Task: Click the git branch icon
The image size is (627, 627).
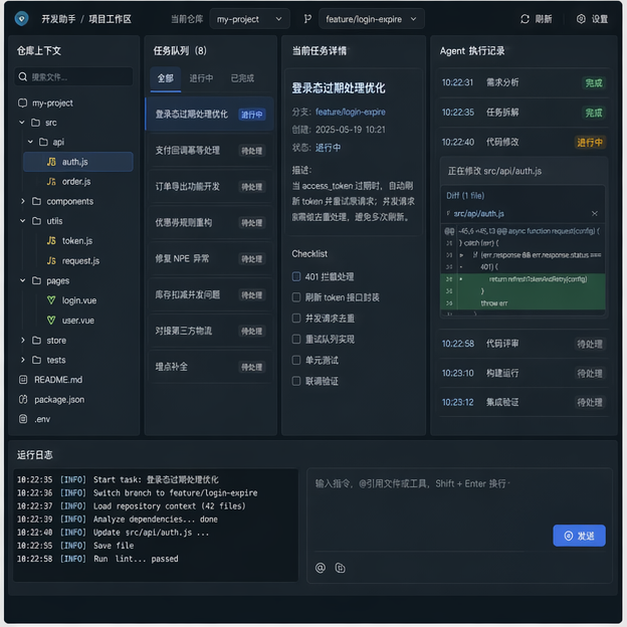Action: 308,19
